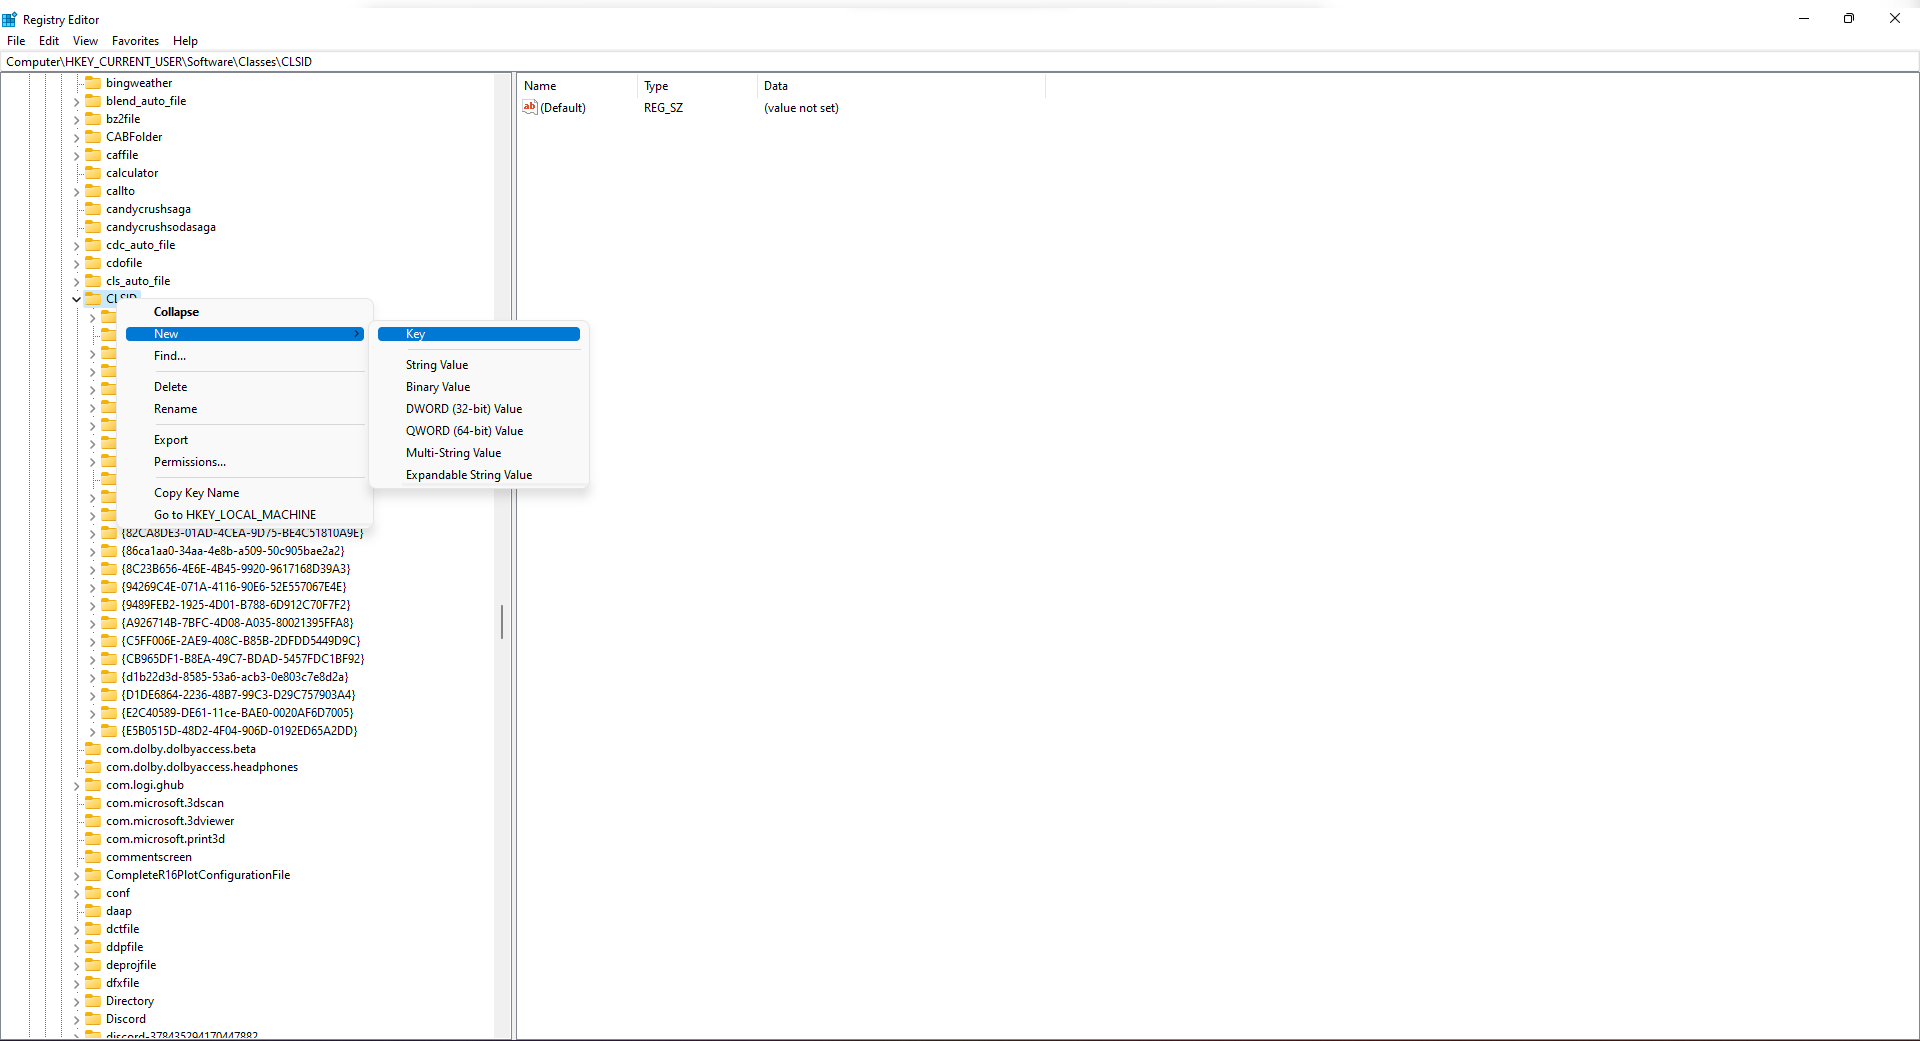Click the com.microsoft.3dviewer folder icon
Screen dimensions: 1921x1041
coord(93,821)
